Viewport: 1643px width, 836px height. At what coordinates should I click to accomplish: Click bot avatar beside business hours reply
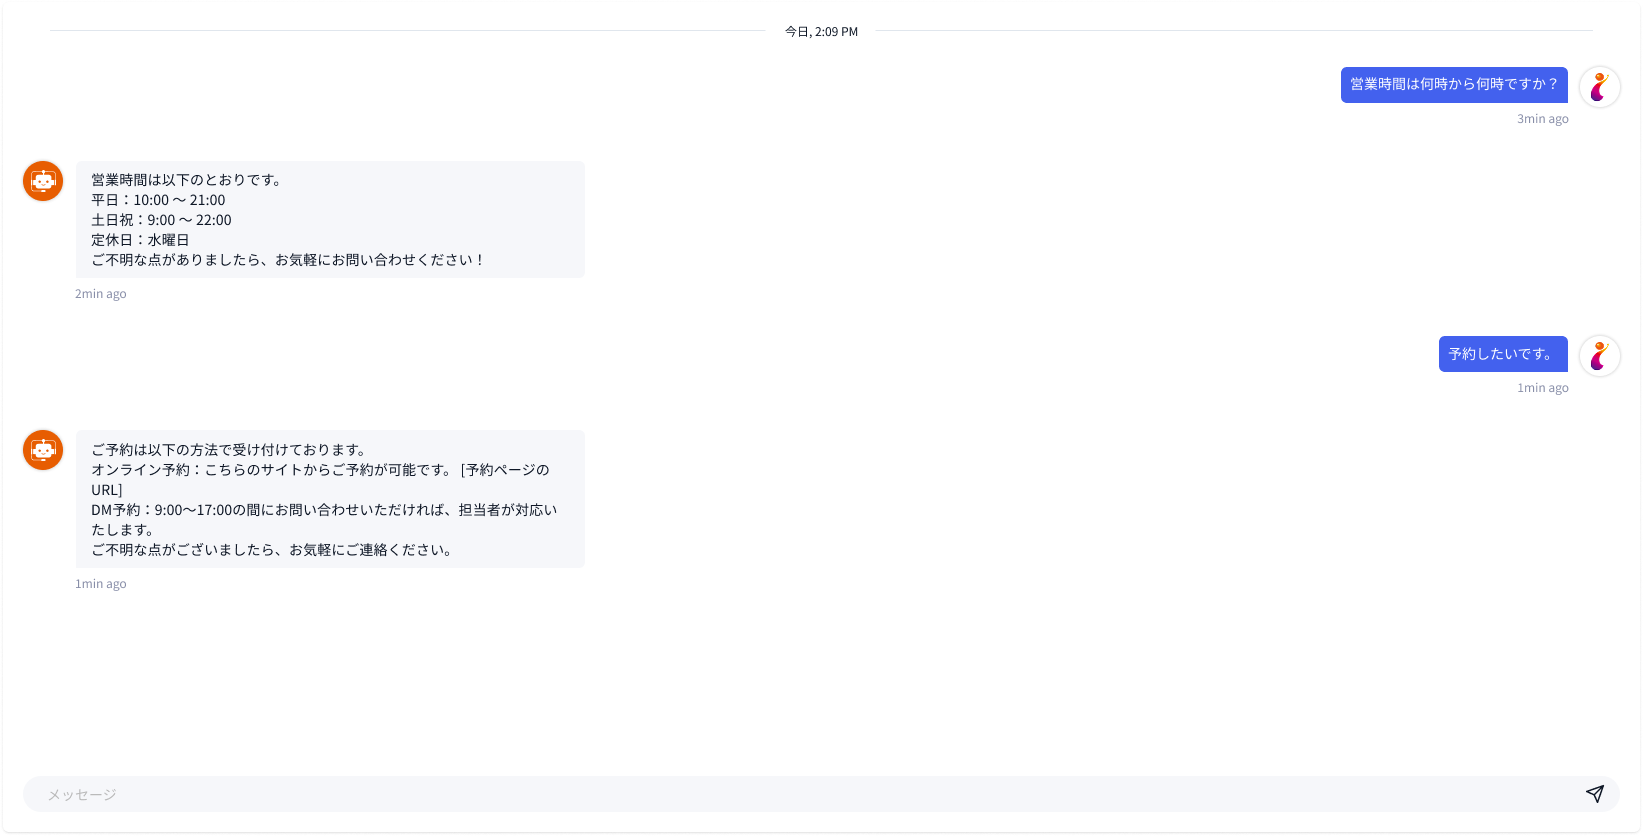43,181
